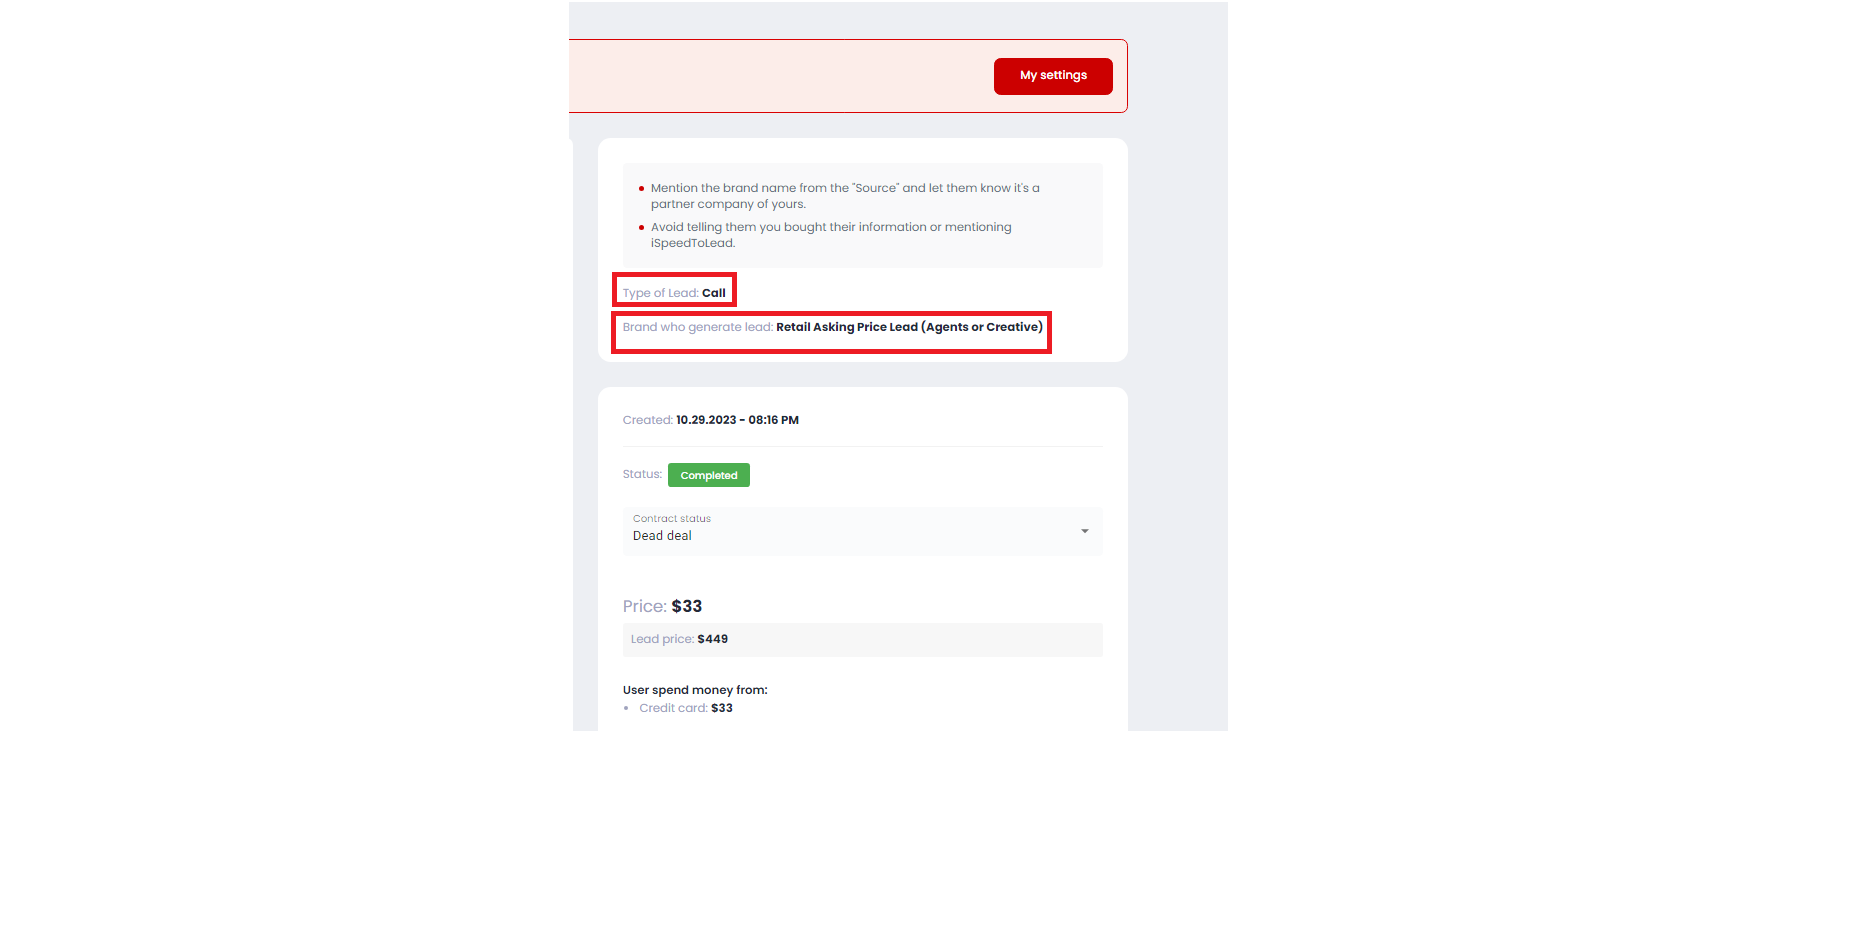This screenshot has width=1859, height=929.
Task: Open the My settings button
Action: click(x=1053, y=76)
